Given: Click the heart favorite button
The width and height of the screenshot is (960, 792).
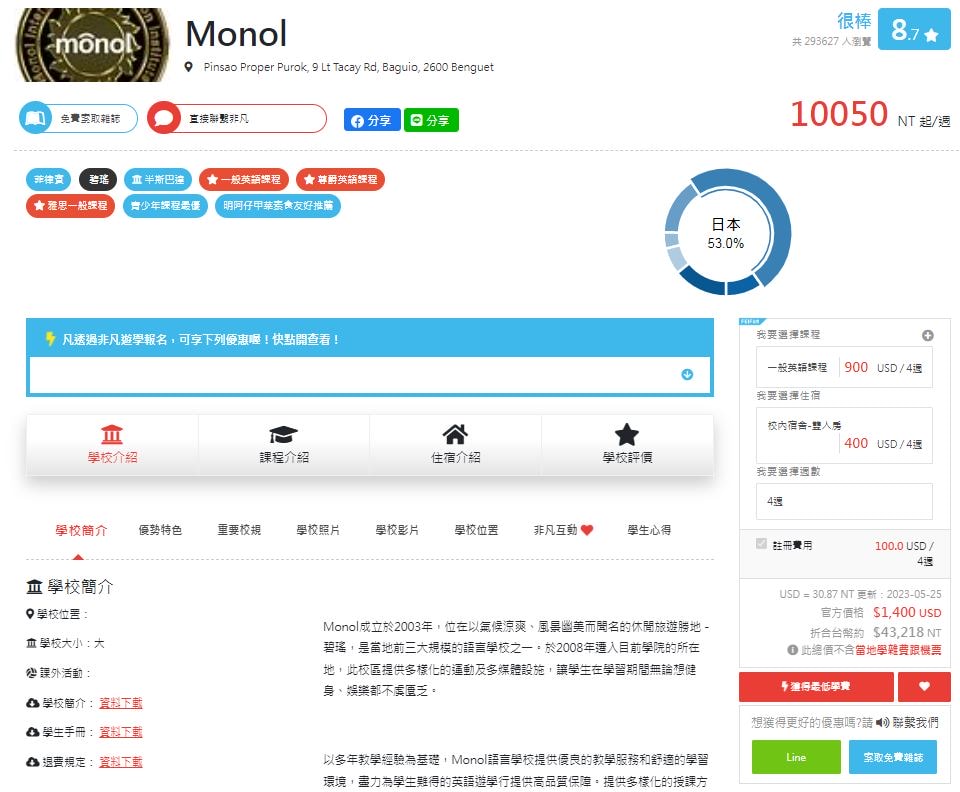Looking at the screenshot, I should tap(924, 687).
